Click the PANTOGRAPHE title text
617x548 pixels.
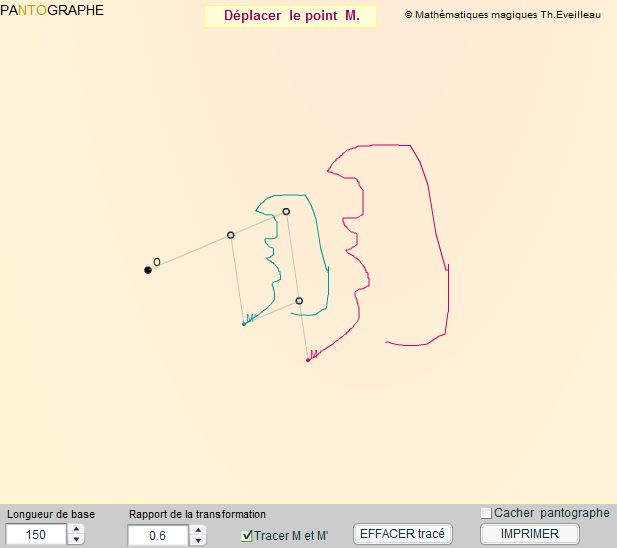point(52,10)
